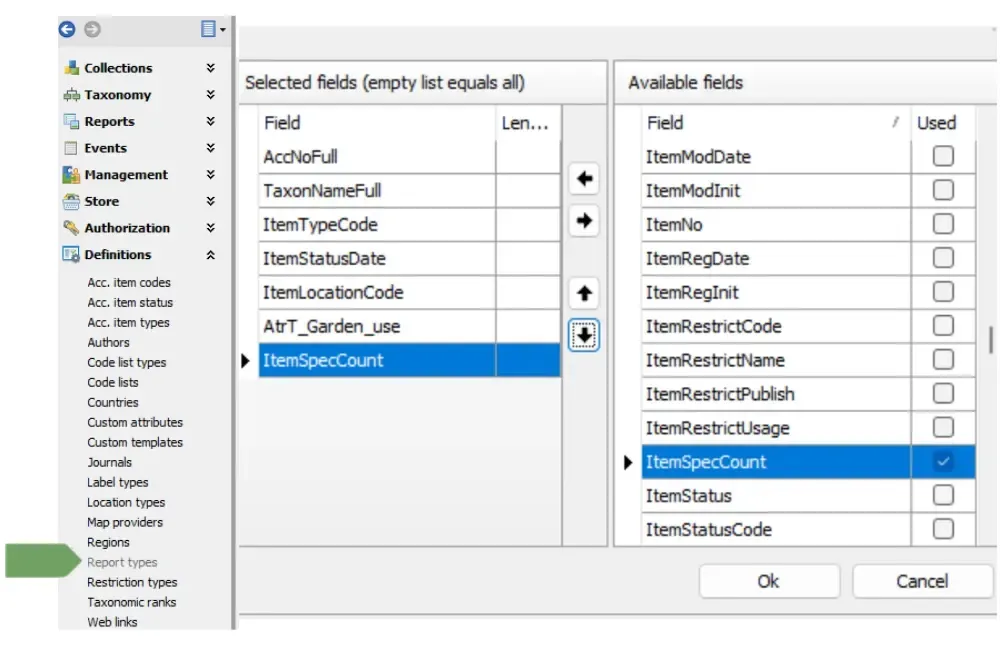Click the Authorization key icon

71,228
